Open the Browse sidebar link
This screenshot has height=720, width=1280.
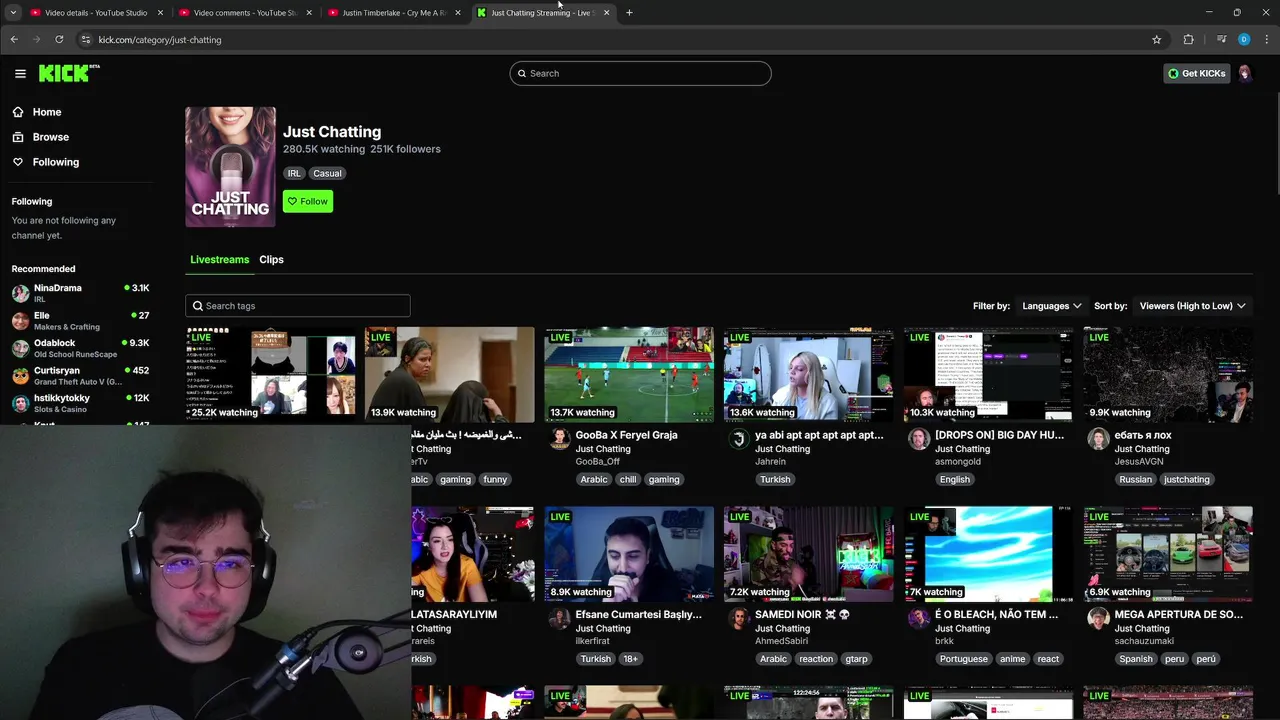(51, 137)
